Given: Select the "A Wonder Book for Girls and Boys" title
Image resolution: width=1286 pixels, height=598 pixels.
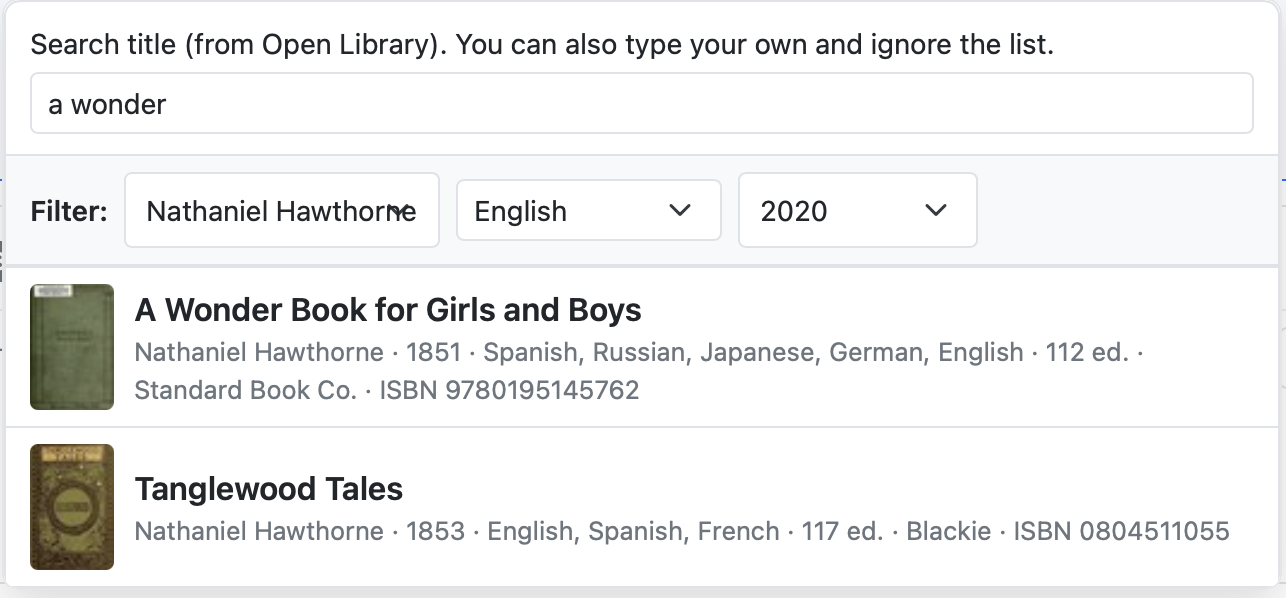Looking at the screenshot, I should [x=388, y=310].
